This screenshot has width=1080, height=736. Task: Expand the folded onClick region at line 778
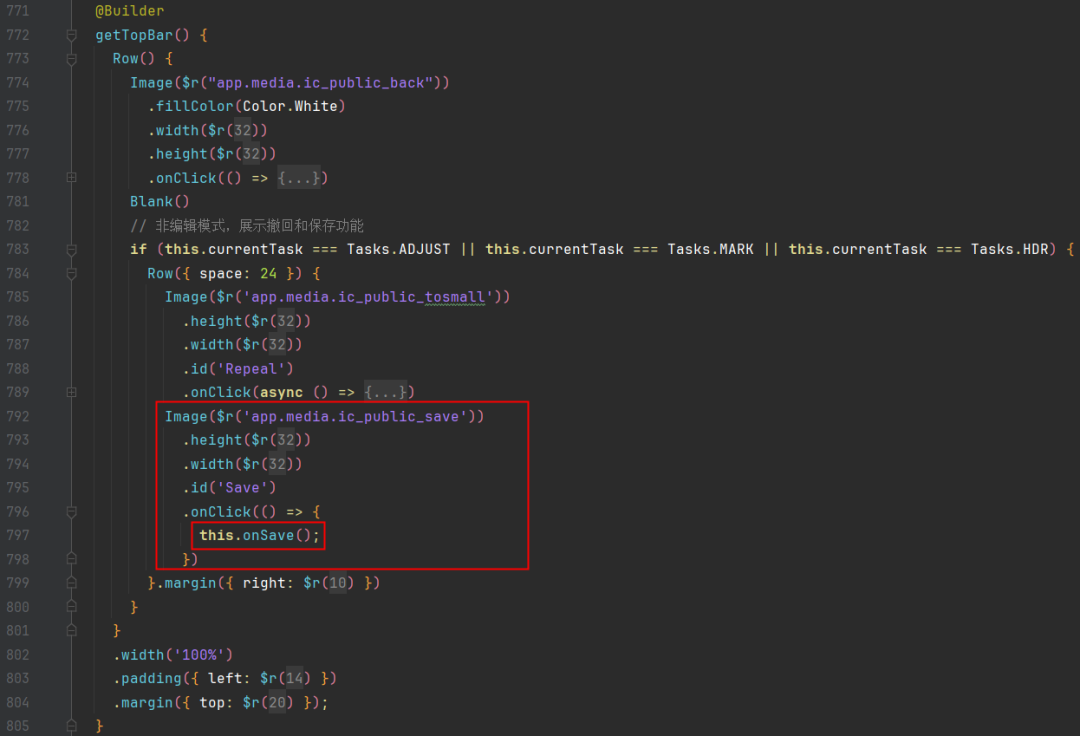point(71,178)
